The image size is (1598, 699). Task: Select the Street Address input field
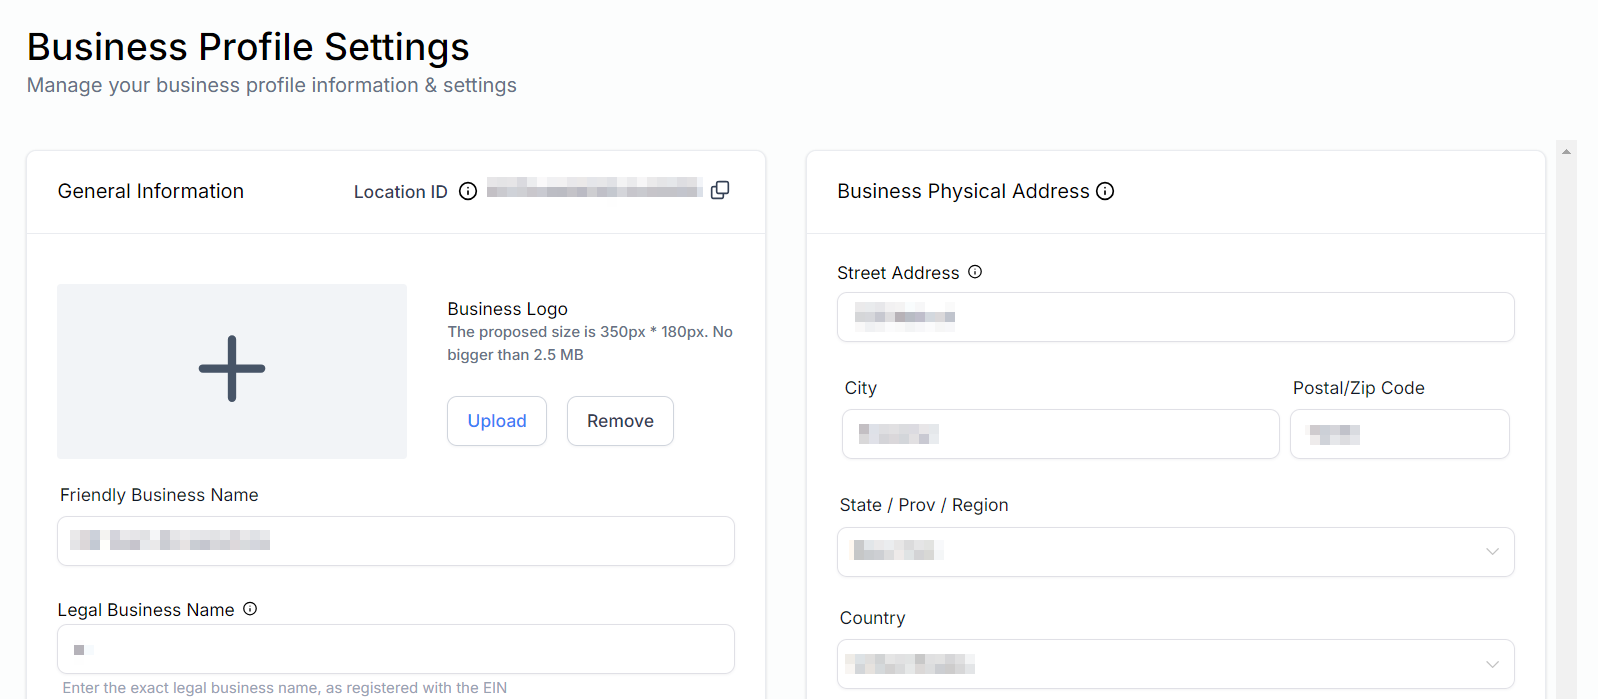(x=1175, y=317)
